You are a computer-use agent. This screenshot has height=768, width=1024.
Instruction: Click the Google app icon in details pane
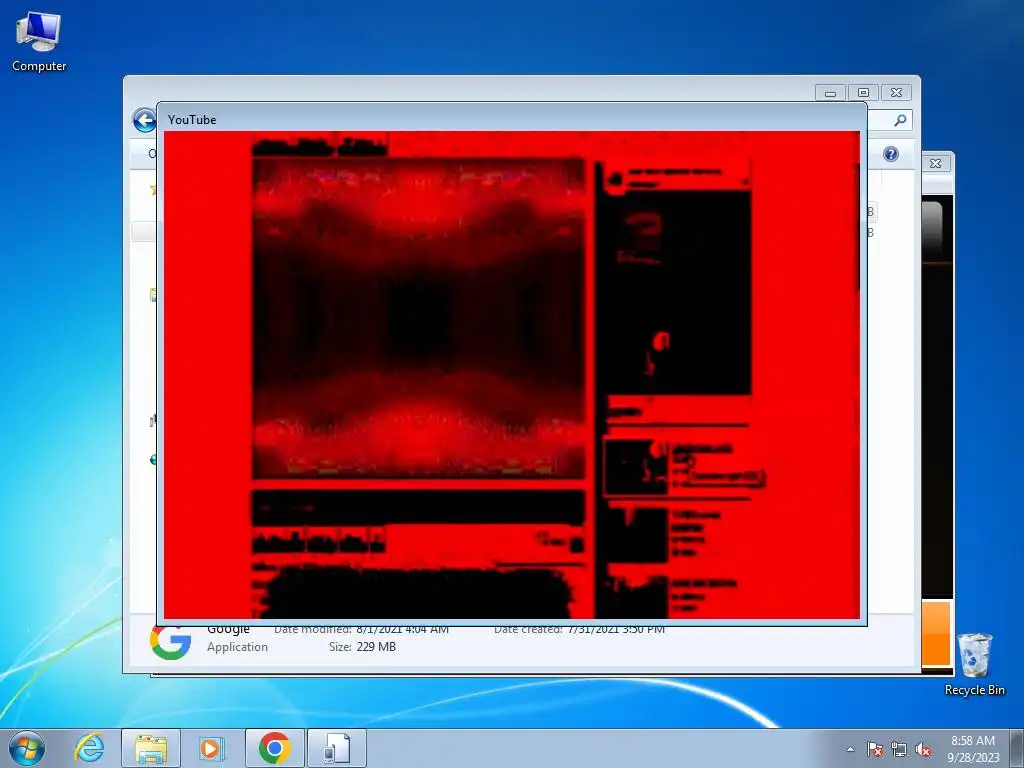click(170, 641)
